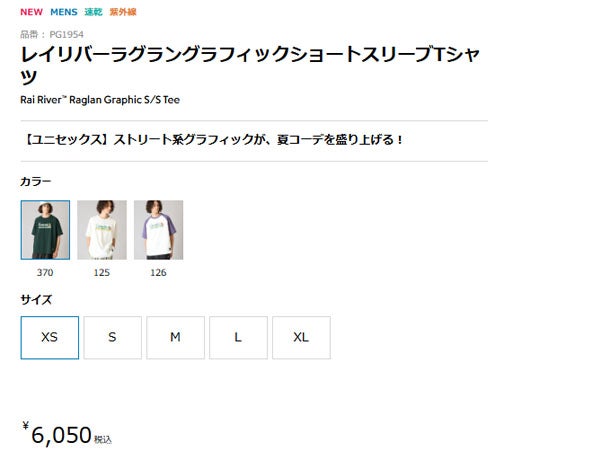Click the Japanese product title heading
Screen dimensions: 600x450
tap(250, 65)
